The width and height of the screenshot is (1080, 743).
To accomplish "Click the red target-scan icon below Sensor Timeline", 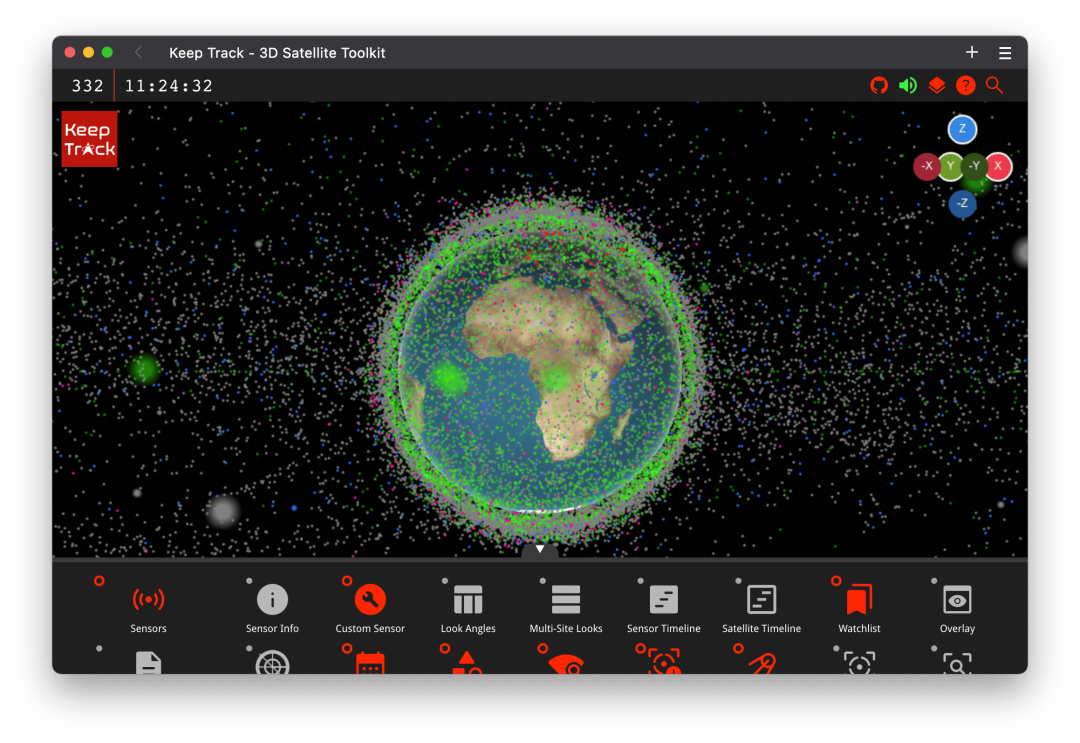I will [663, 662].
